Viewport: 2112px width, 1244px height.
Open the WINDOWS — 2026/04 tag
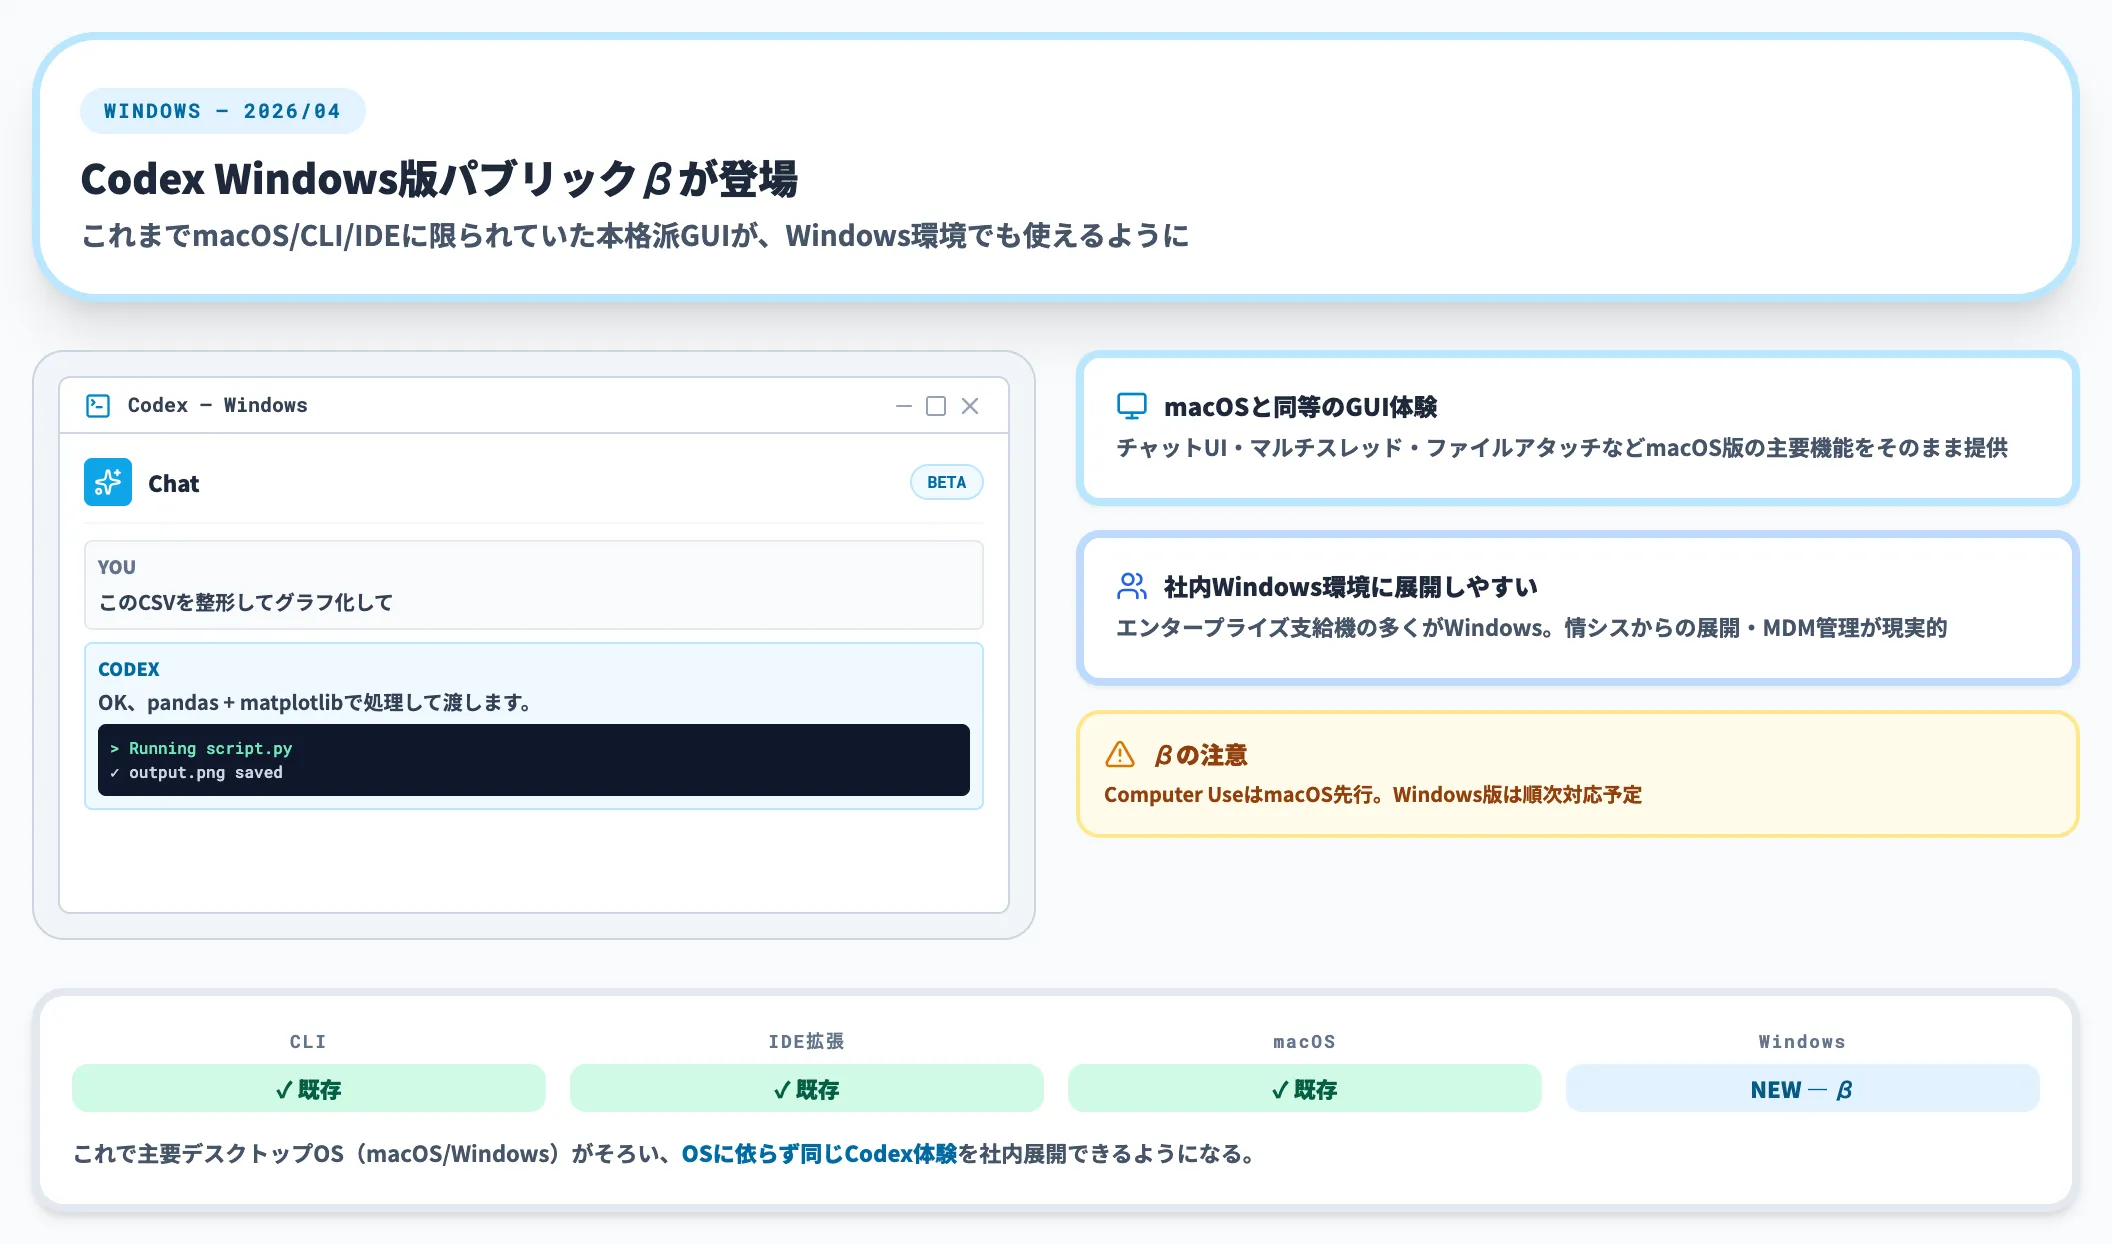[222, 111]
